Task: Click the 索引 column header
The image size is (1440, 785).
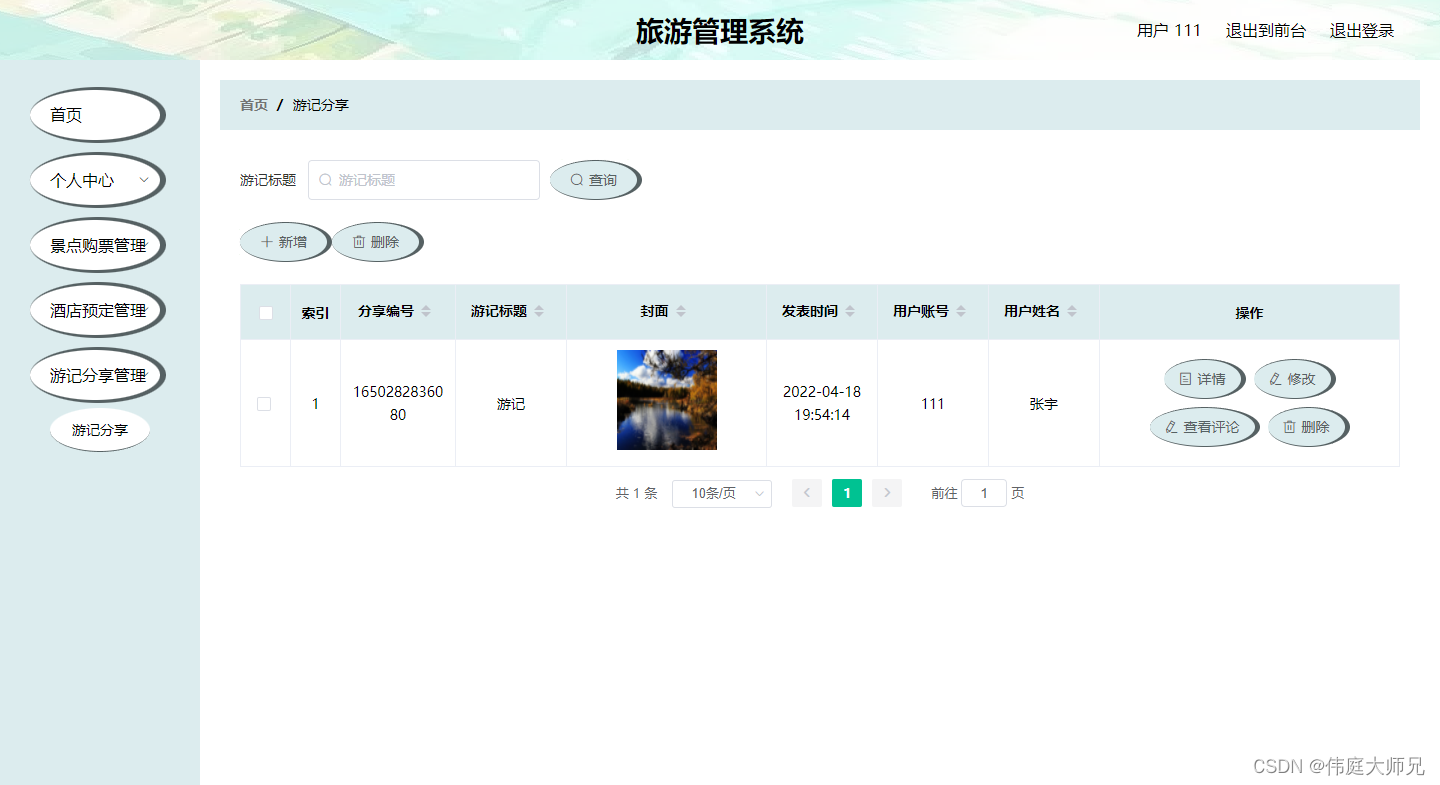Action: pyautogui.click(x=315, y=313)
